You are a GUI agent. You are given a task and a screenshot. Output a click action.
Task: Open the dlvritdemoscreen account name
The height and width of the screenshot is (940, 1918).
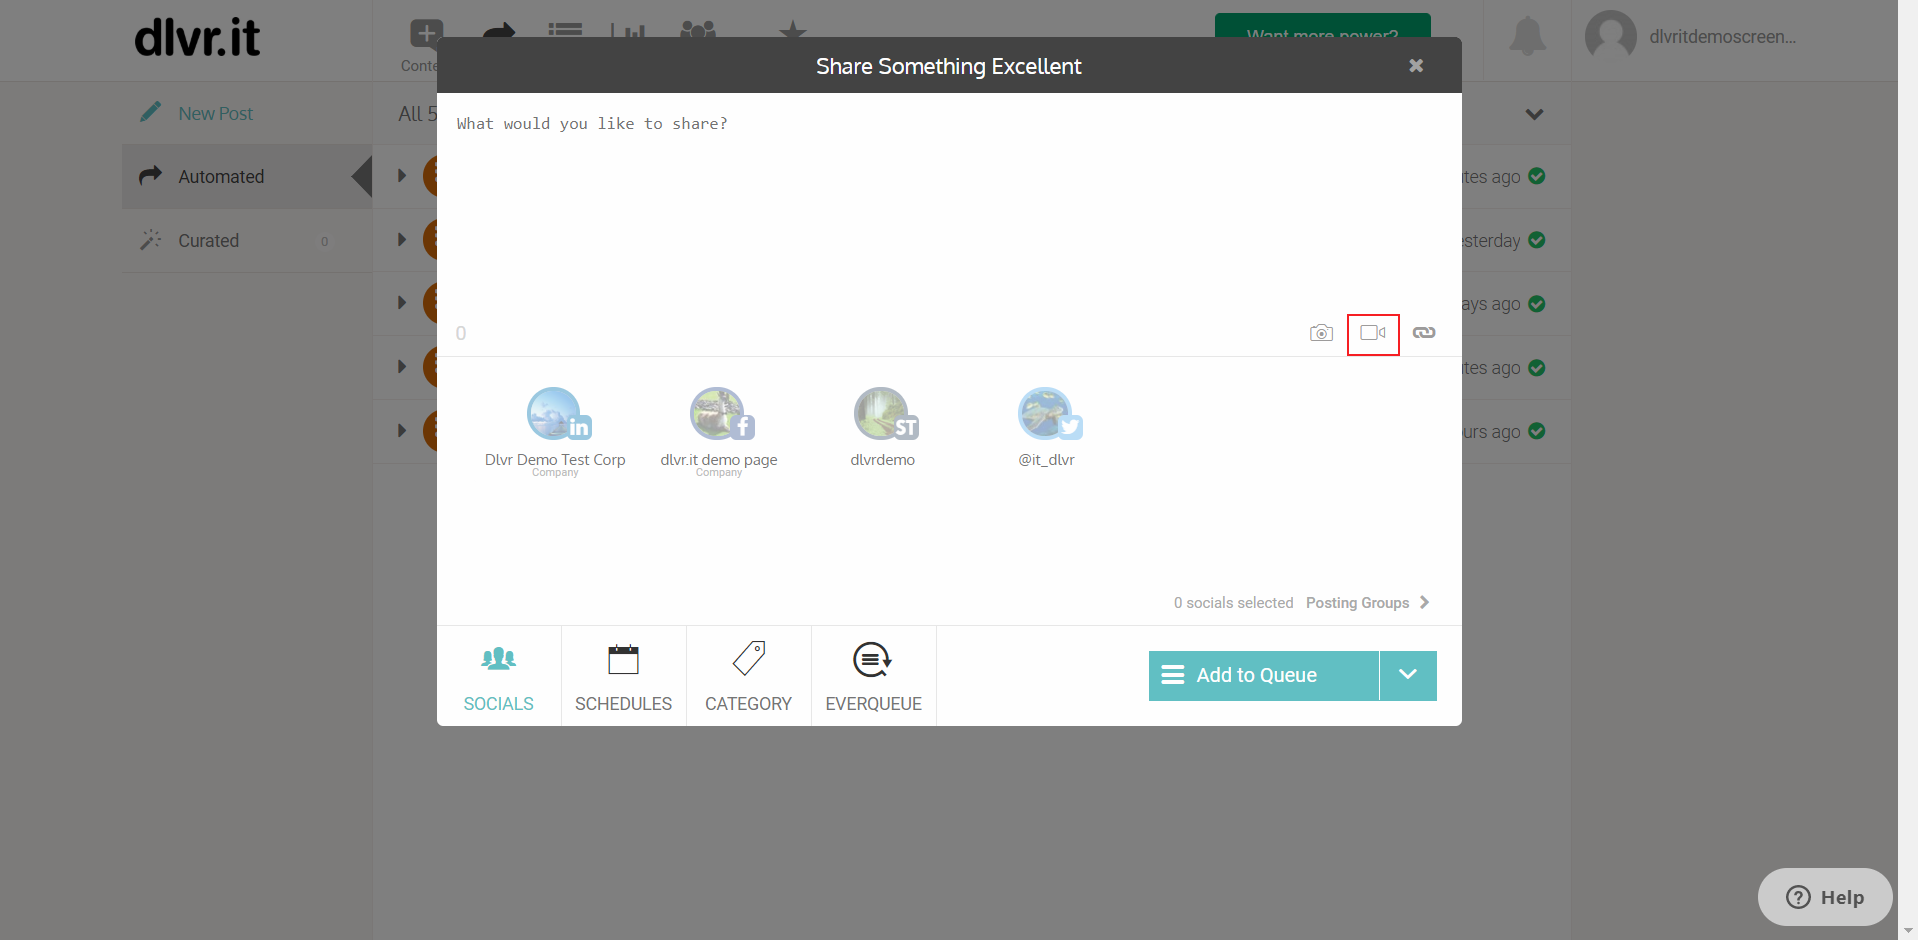[x=1722, y=37]
